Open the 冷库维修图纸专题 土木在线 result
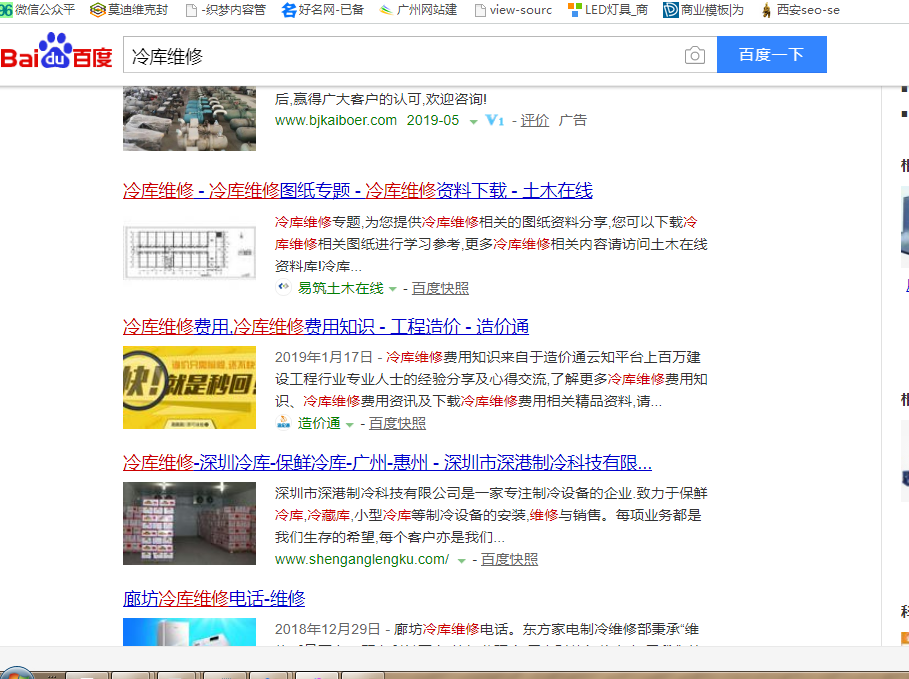 tap(357, 190)
